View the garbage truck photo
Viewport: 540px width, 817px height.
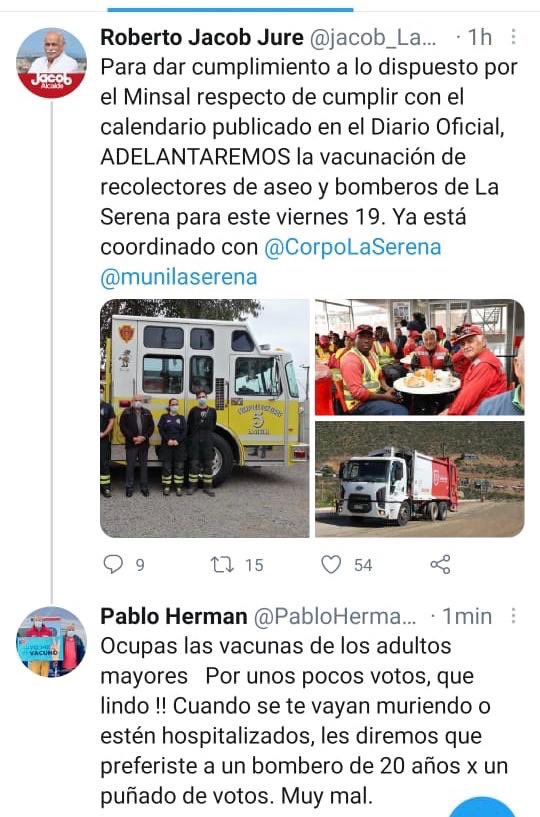point(420,479)
